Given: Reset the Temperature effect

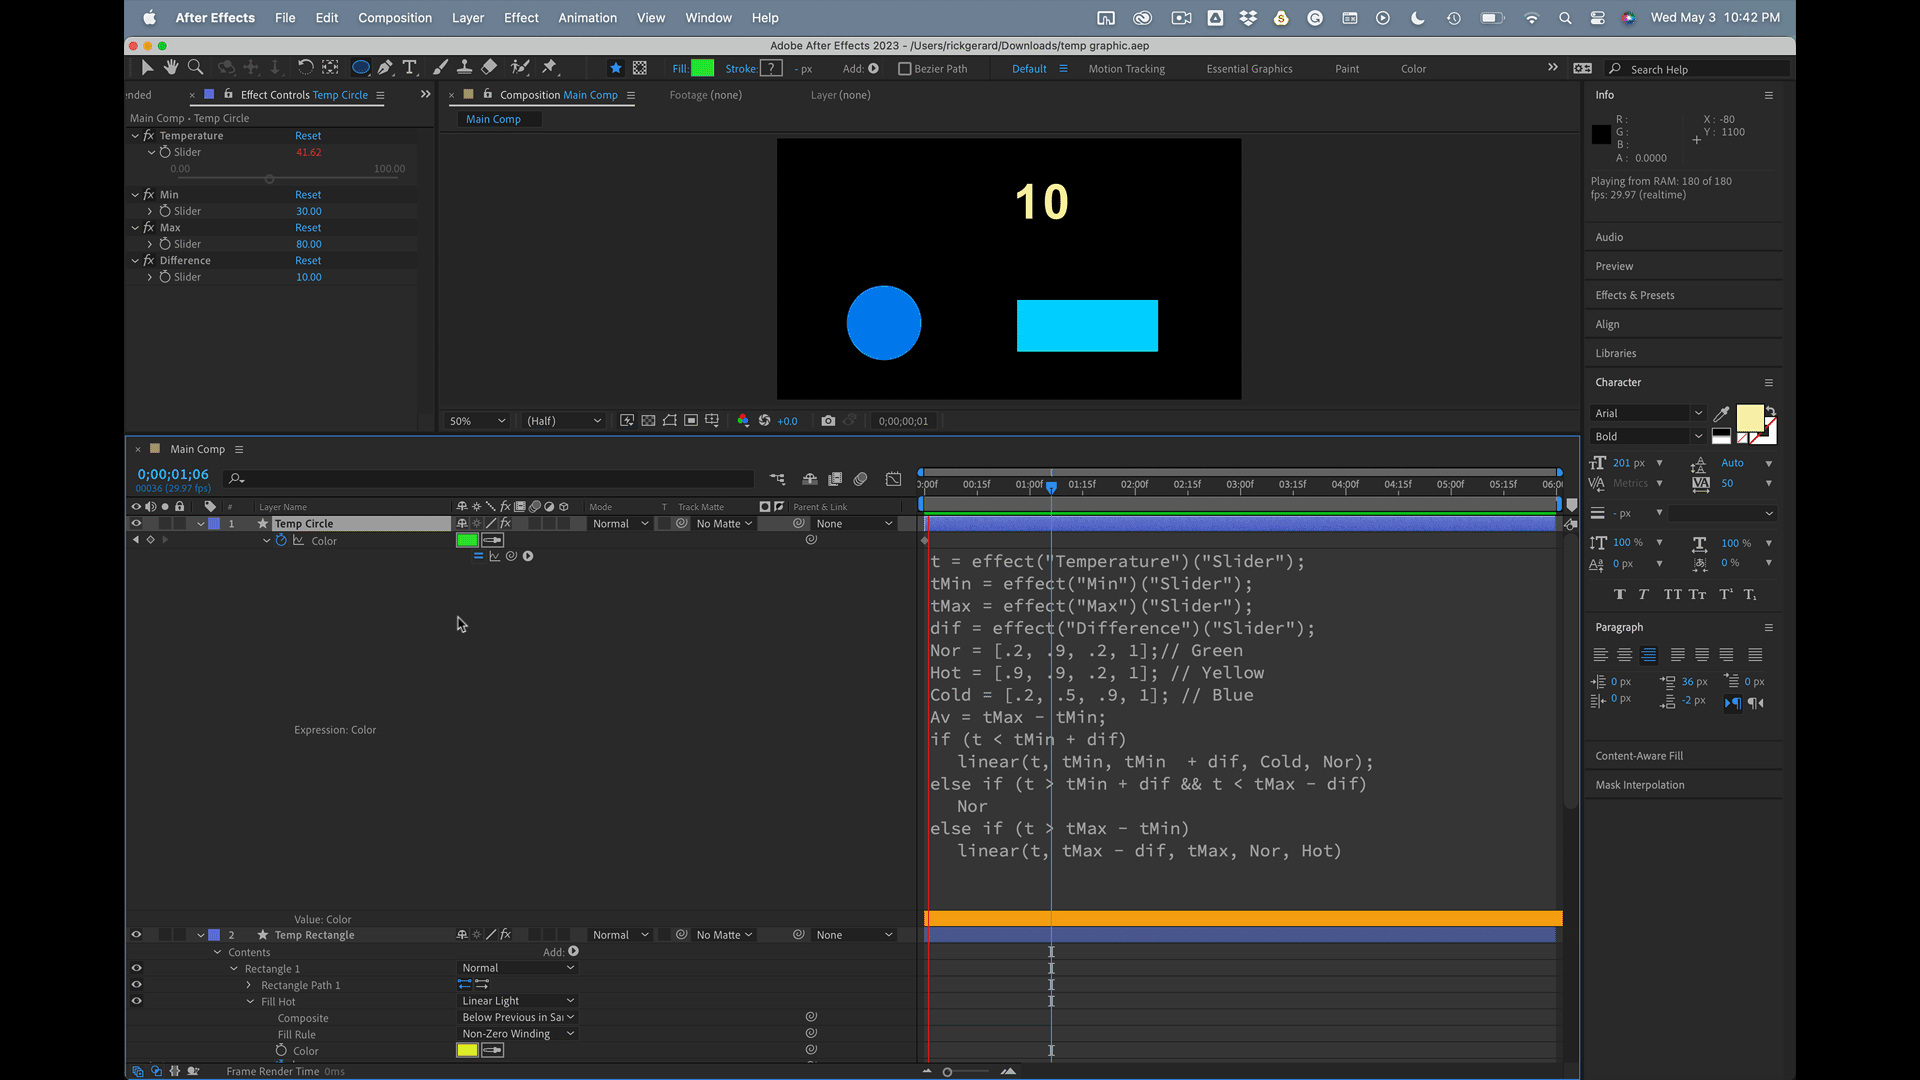Looking at the screenshot, I should (x=308, y=135).
